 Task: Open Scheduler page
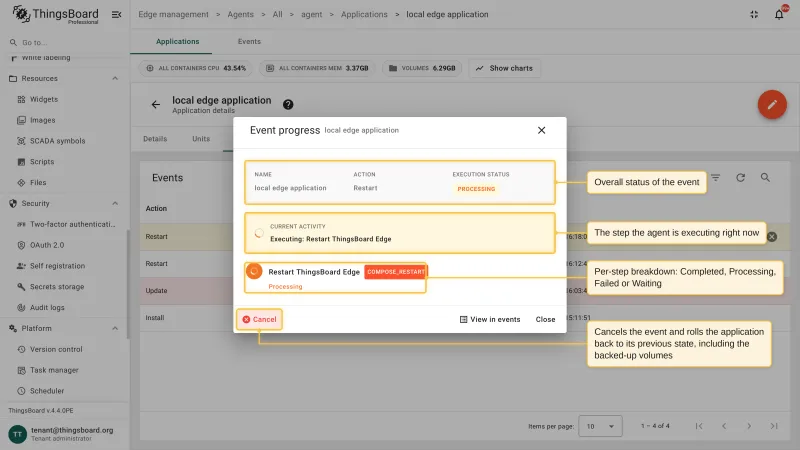click(x=47, y=391)
